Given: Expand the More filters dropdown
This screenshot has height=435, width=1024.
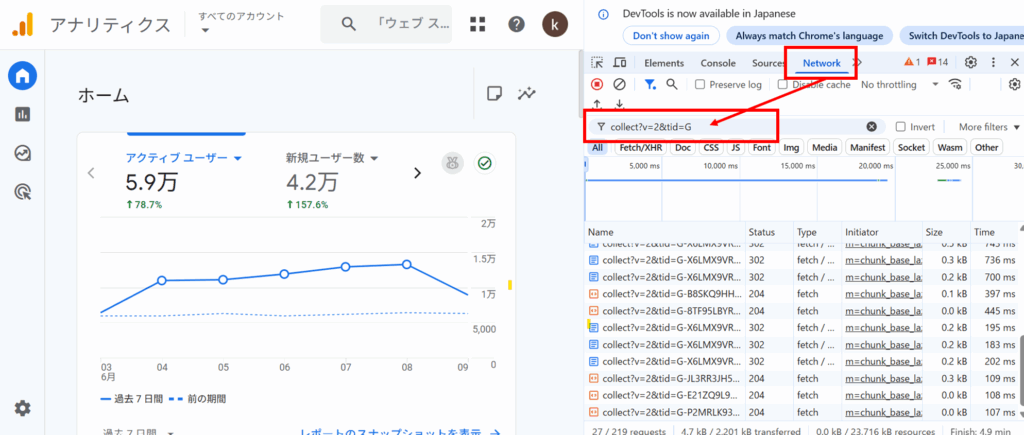Looking at the screenshot, I should 989,127.
